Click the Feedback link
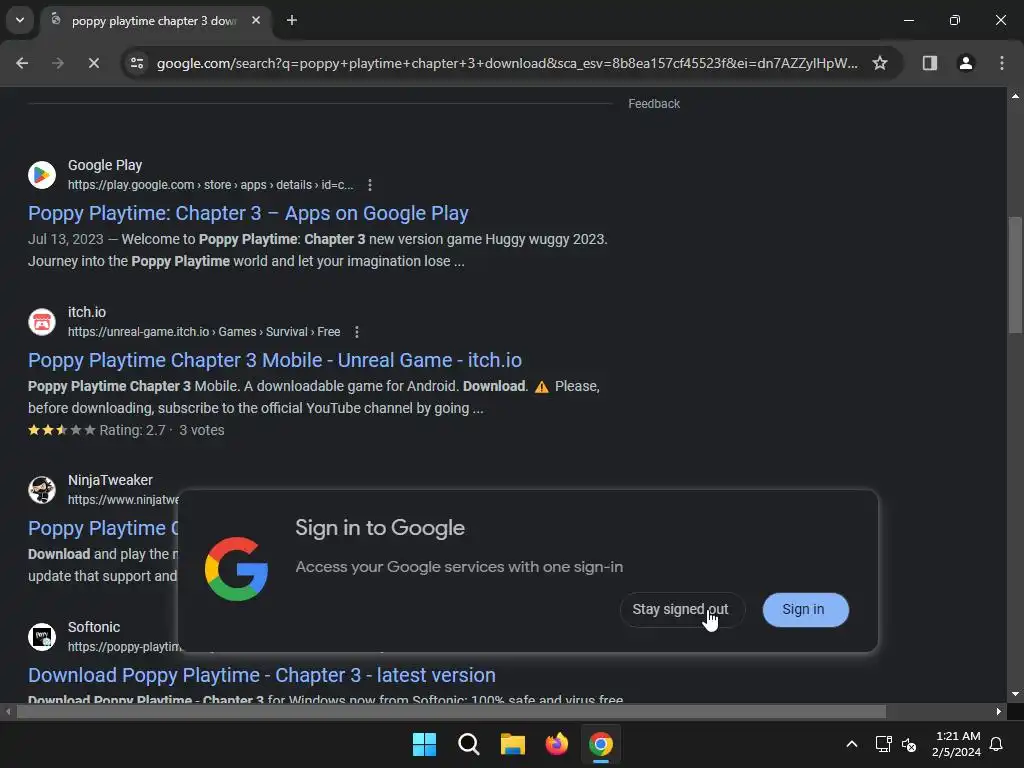 654,104
